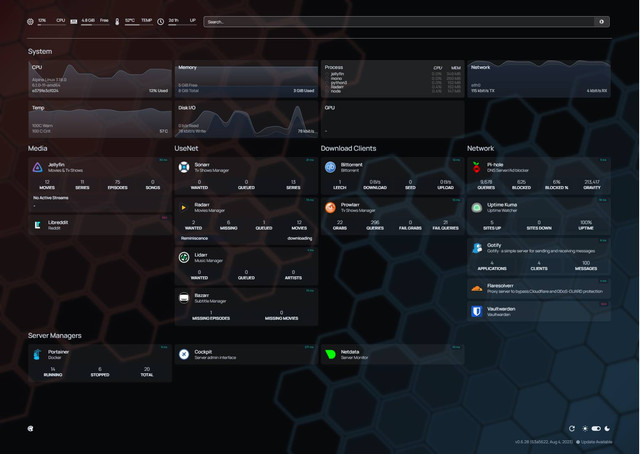Viewport: 640px width, 454px height.
Task: Click the Network traffic graph widget
Action: tap(539, 79)
